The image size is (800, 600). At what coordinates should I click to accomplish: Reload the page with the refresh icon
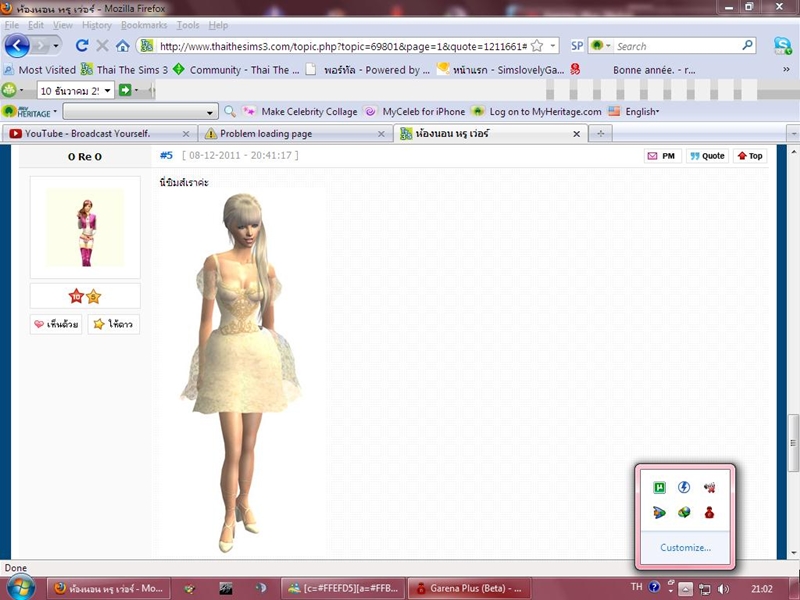tap(82, 46)
